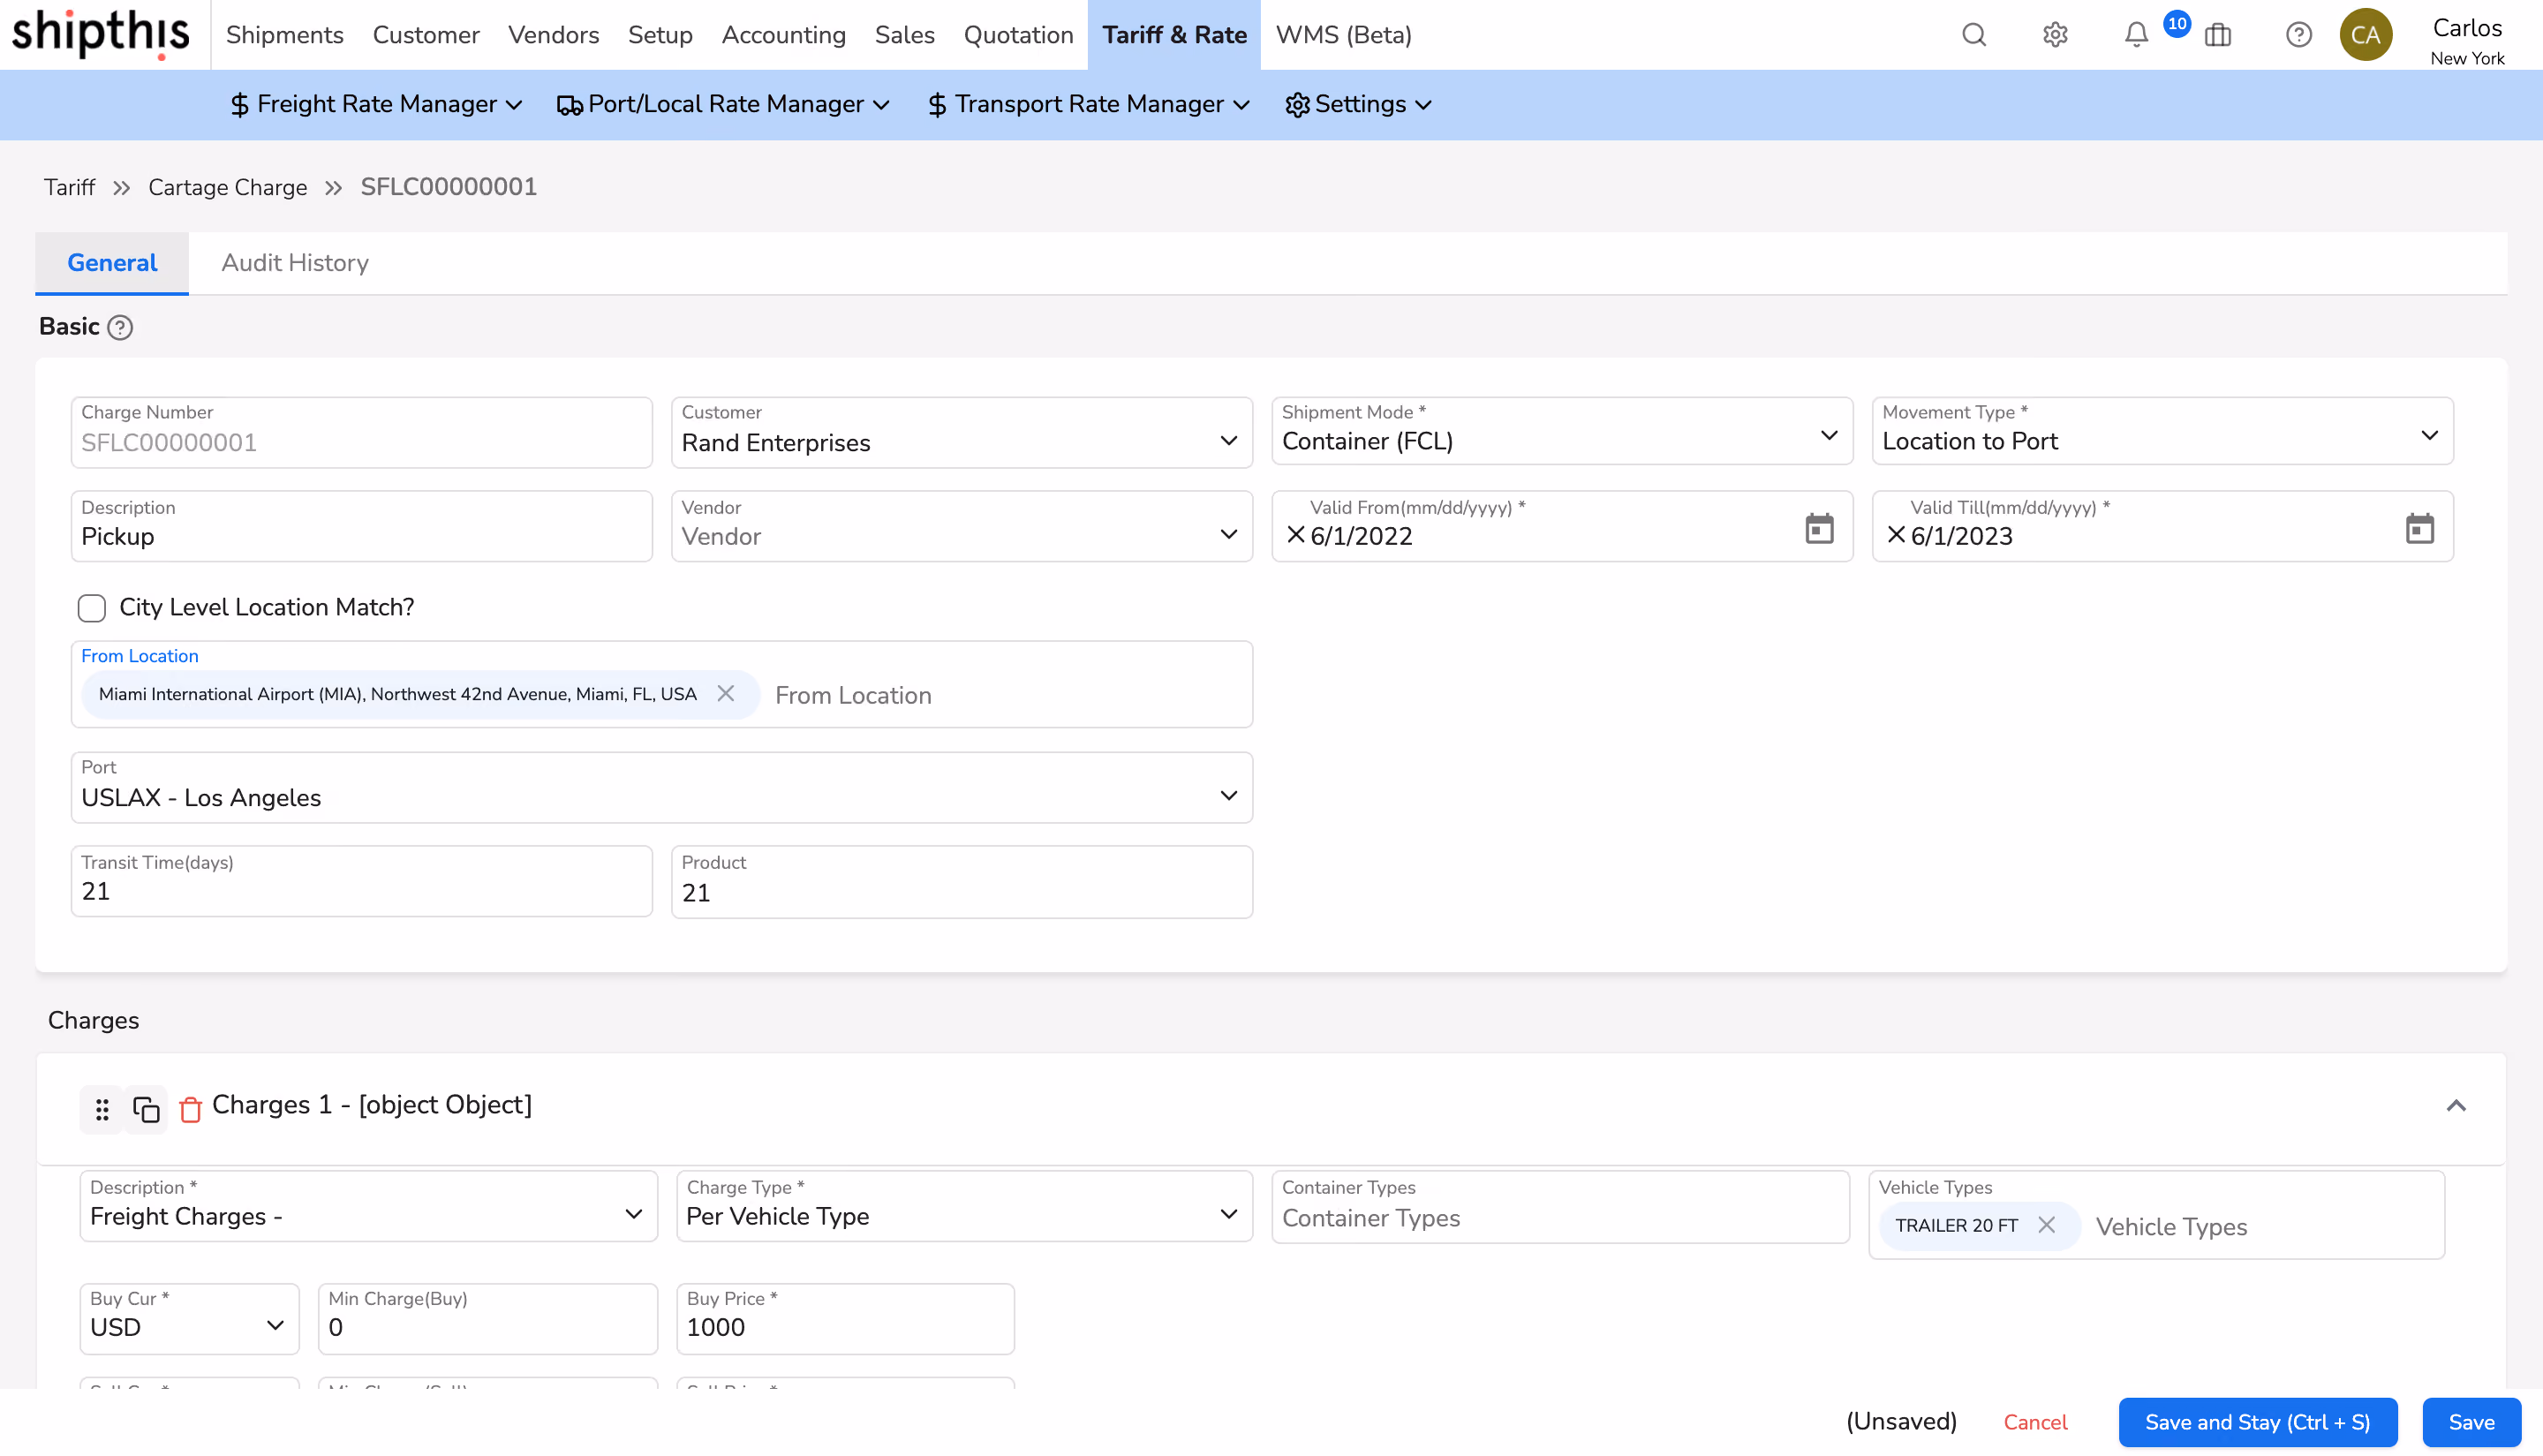The width and height of the screenshot is (2543, 1456).
Task: Go to Cartage Charge breadcrumb
Action: 227,187
